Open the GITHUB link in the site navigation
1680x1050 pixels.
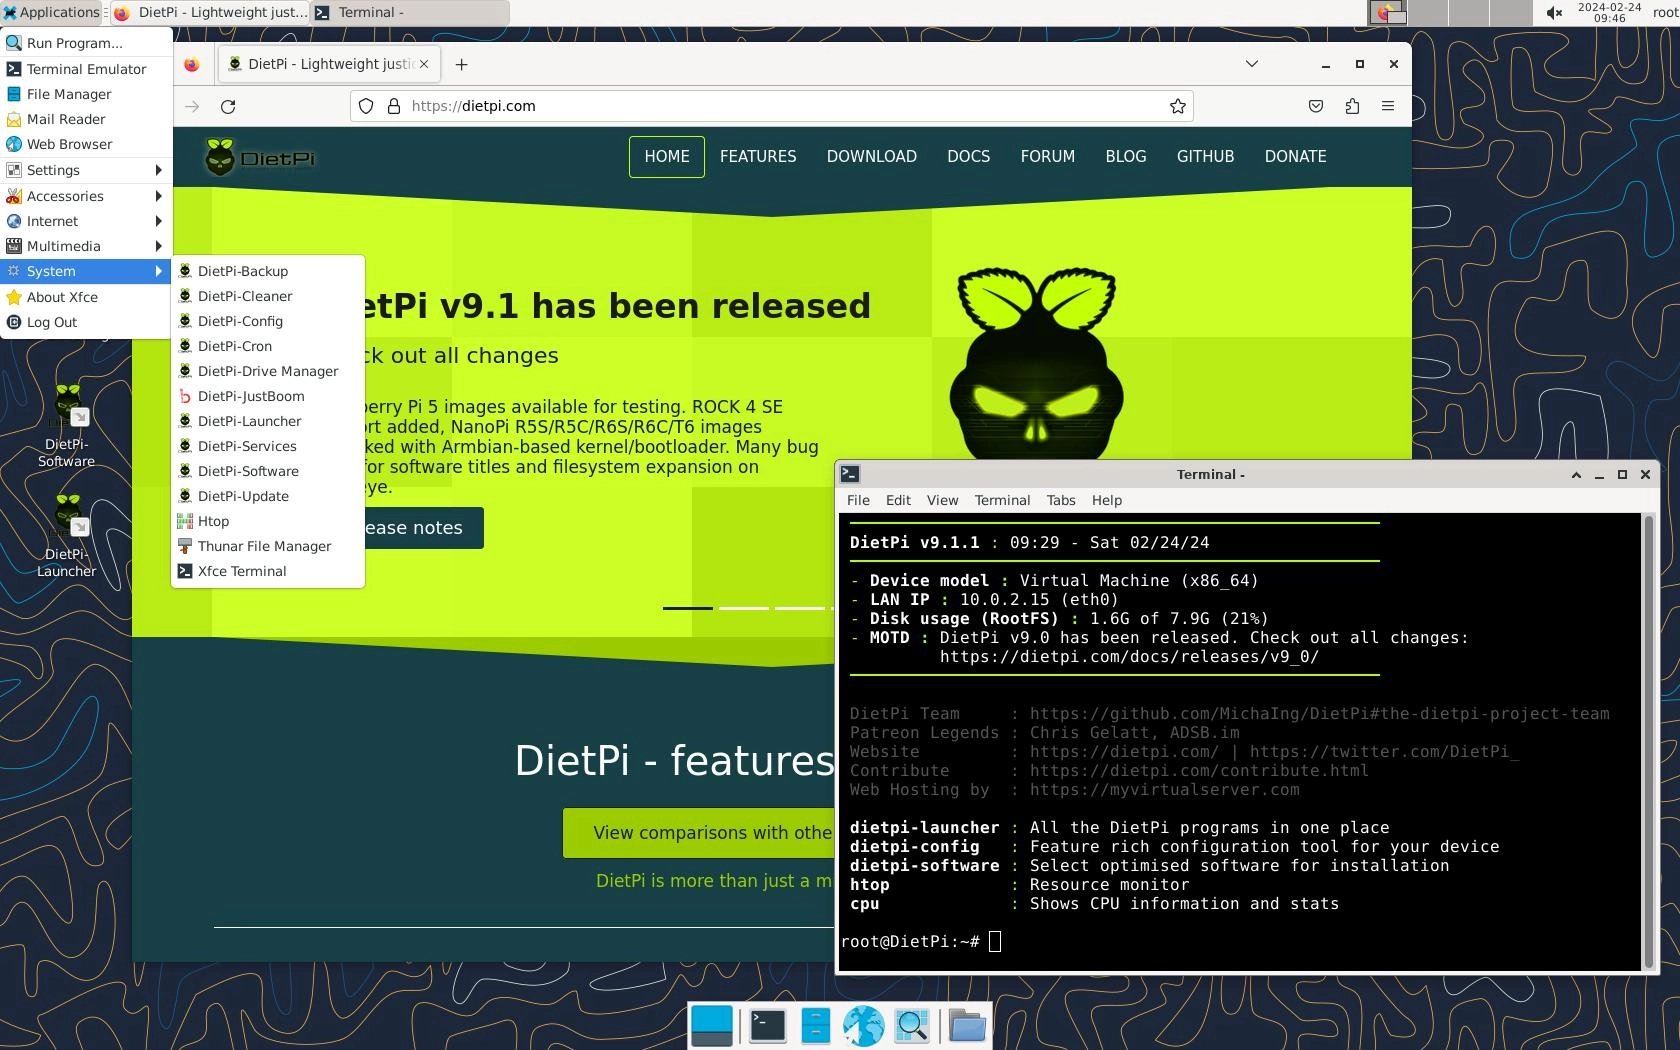point(1205,157)
